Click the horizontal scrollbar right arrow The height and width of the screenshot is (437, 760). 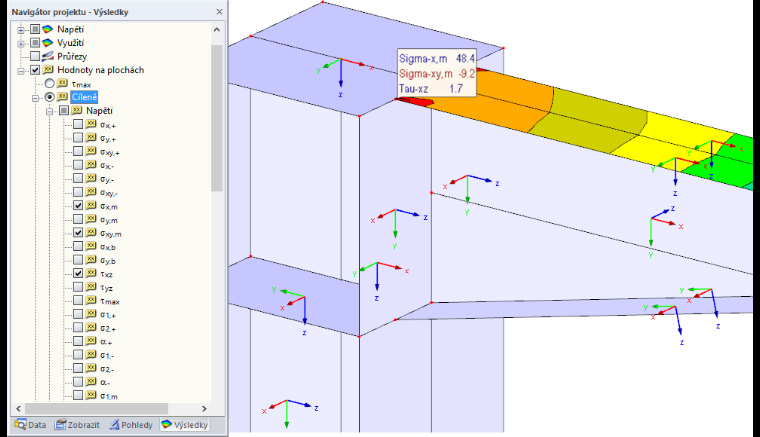pos(204,408)
